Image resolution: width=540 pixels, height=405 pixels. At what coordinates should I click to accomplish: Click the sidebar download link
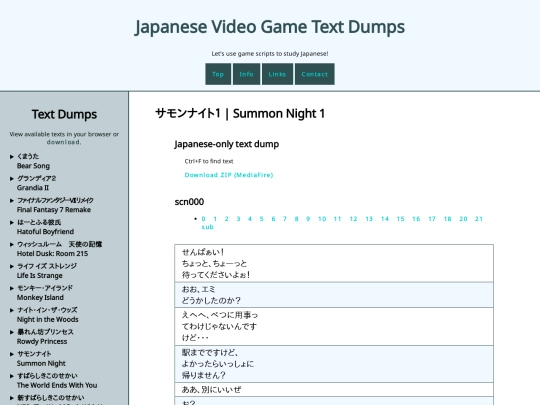click(x=64, y=142)
